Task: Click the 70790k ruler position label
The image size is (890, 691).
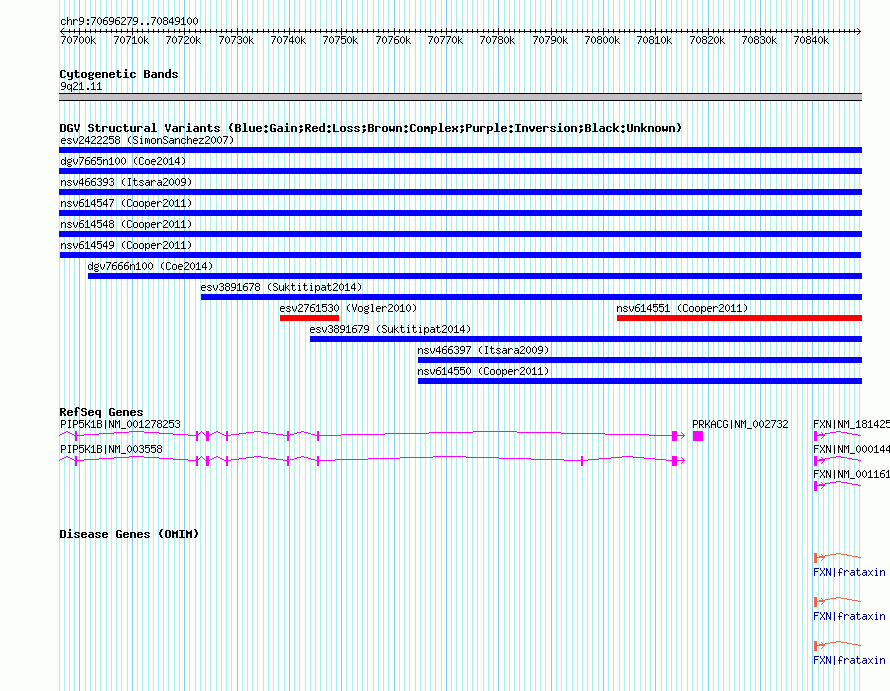Action: pyautogui.click(x=550, y=40)
